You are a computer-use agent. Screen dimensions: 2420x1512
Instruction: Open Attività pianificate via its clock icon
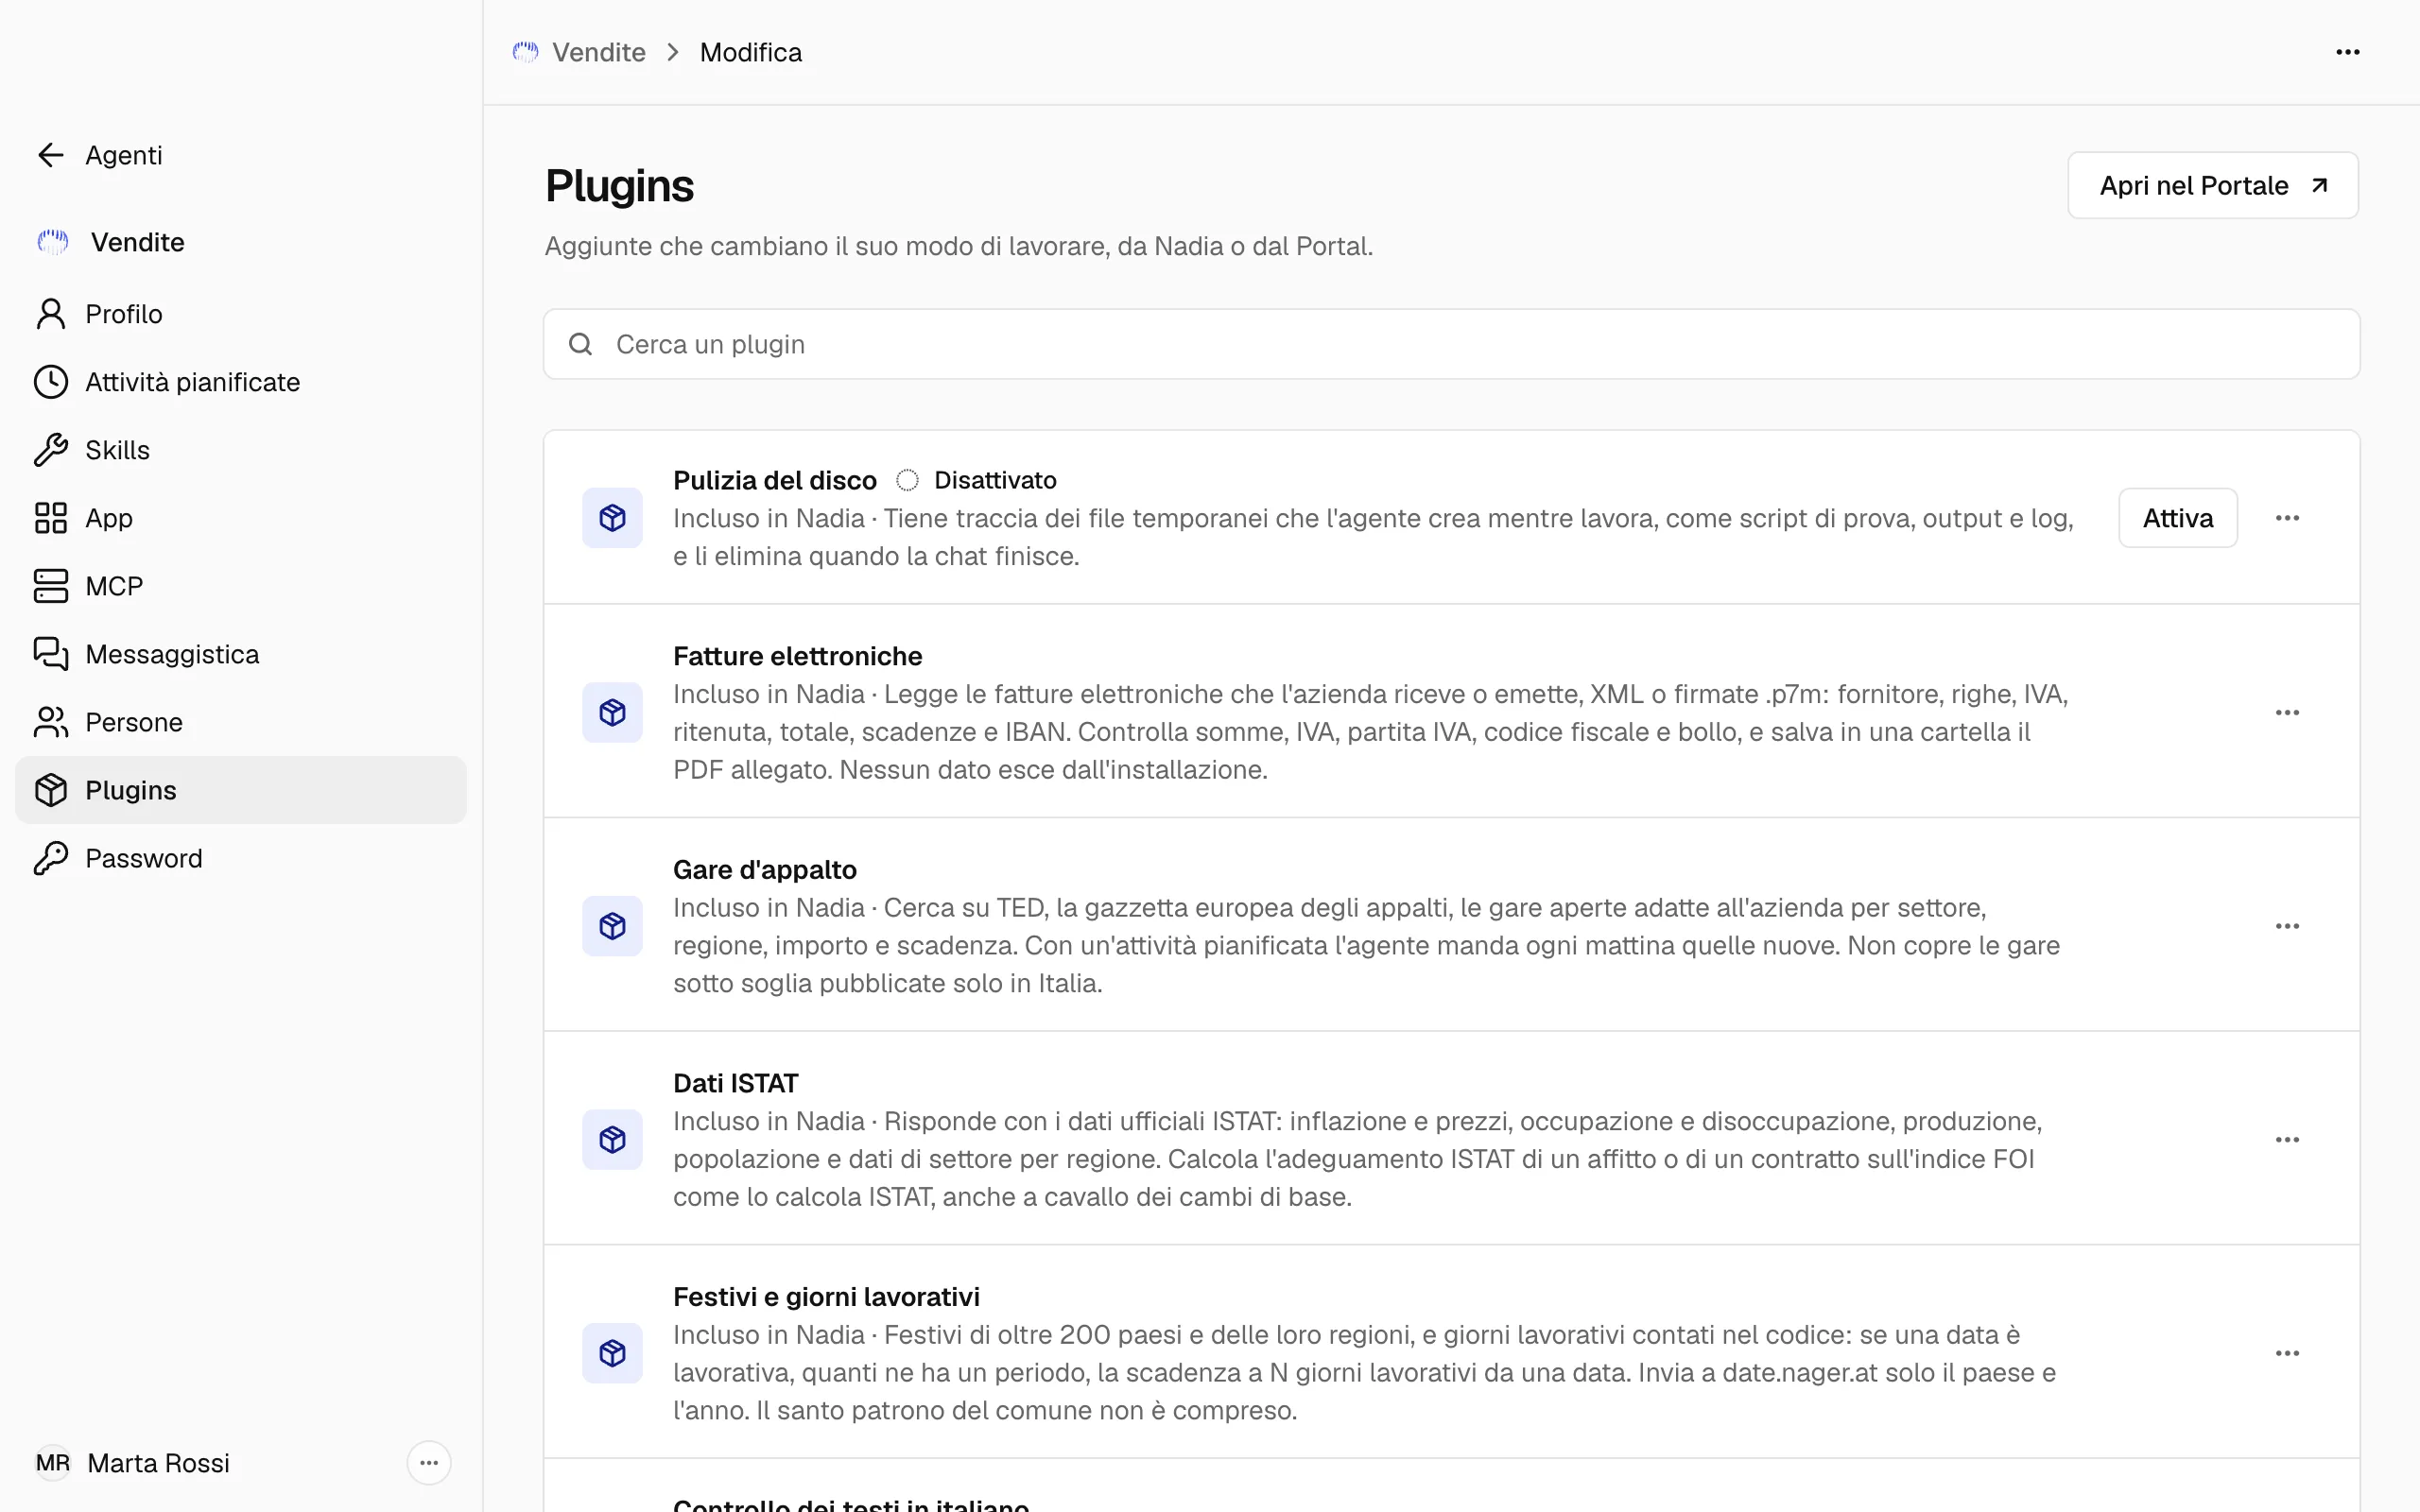50,382
